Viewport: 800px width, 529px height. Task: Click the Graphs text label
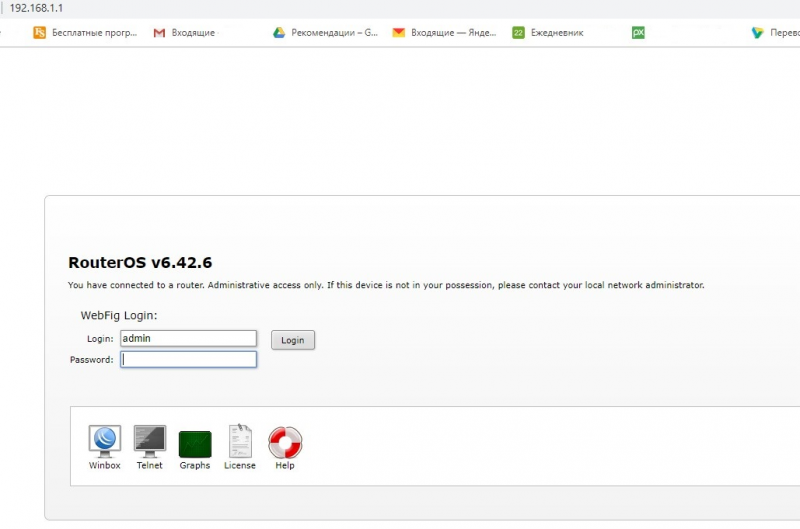point(195,465)
